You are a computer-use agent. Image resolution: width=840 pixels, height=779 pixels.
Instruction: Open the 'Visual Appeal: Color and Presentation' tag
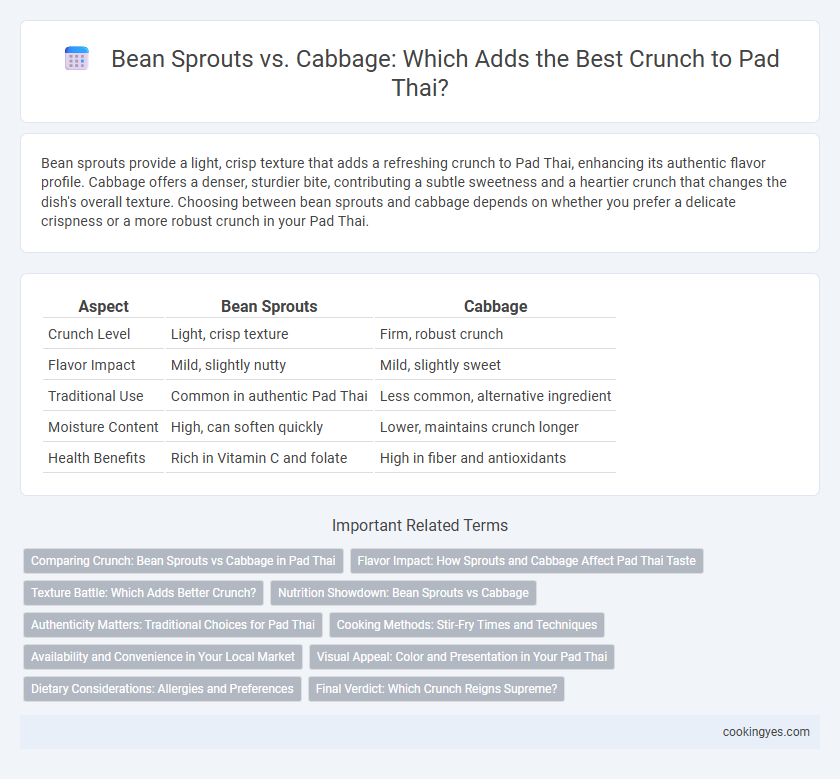(x=462, y=657)
